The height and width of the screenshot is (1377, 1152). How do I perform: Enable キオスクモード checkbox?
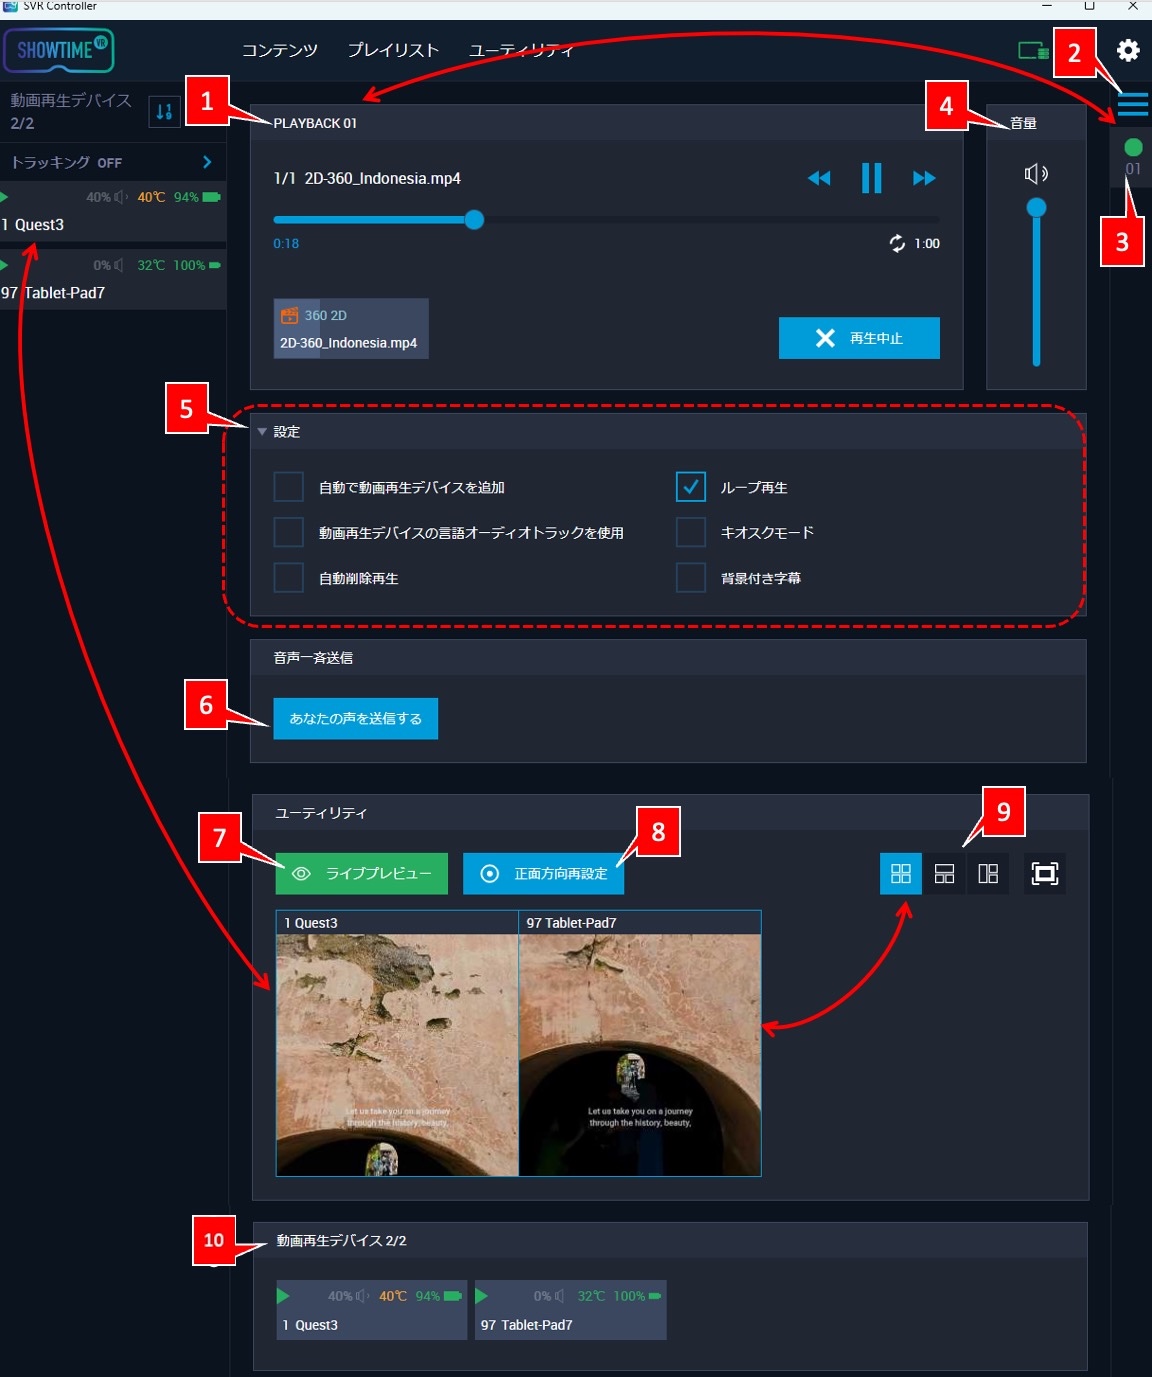tap(691, 532)
